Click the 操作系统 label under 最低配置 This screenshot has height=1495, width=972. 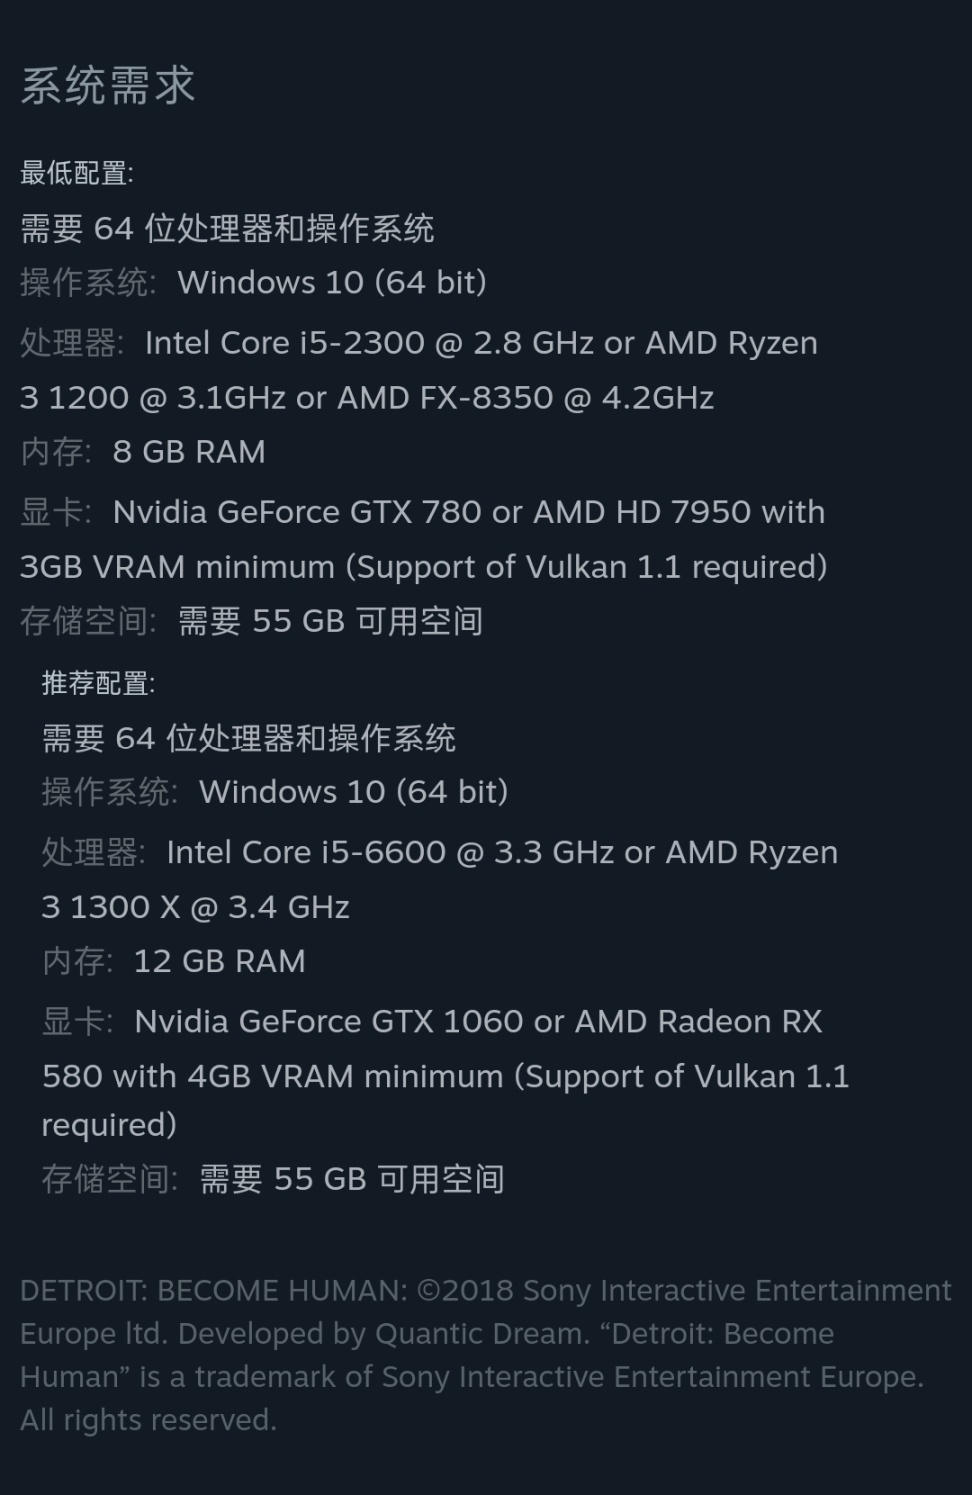87,283
